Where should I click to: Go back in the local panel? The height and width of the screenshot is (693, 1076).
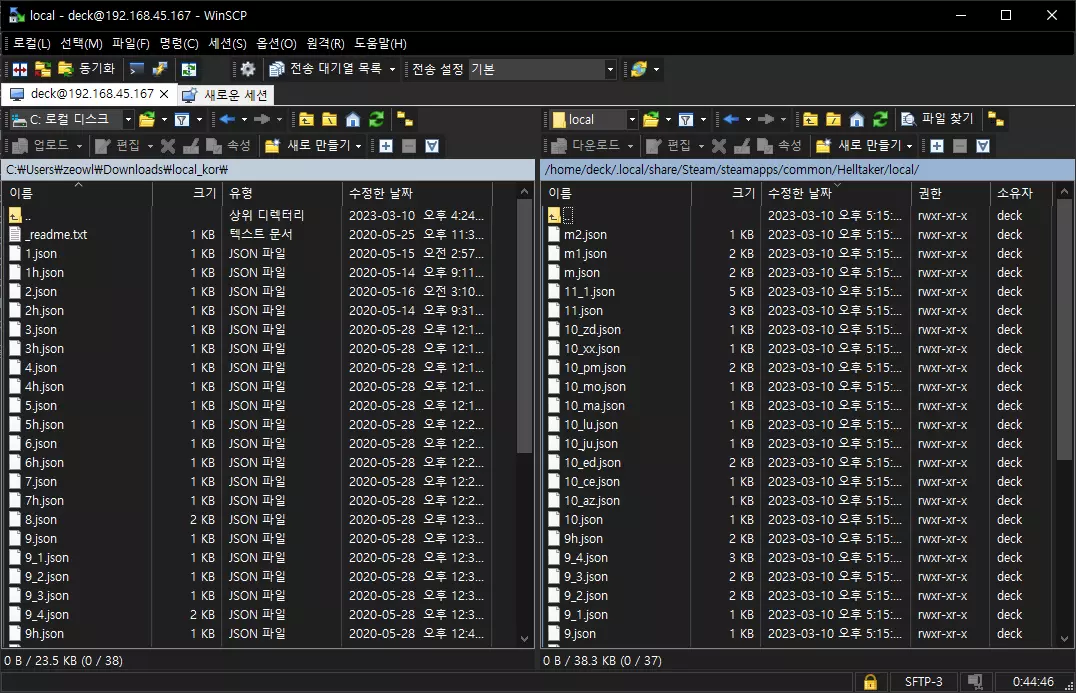click(x=227, y=120)
